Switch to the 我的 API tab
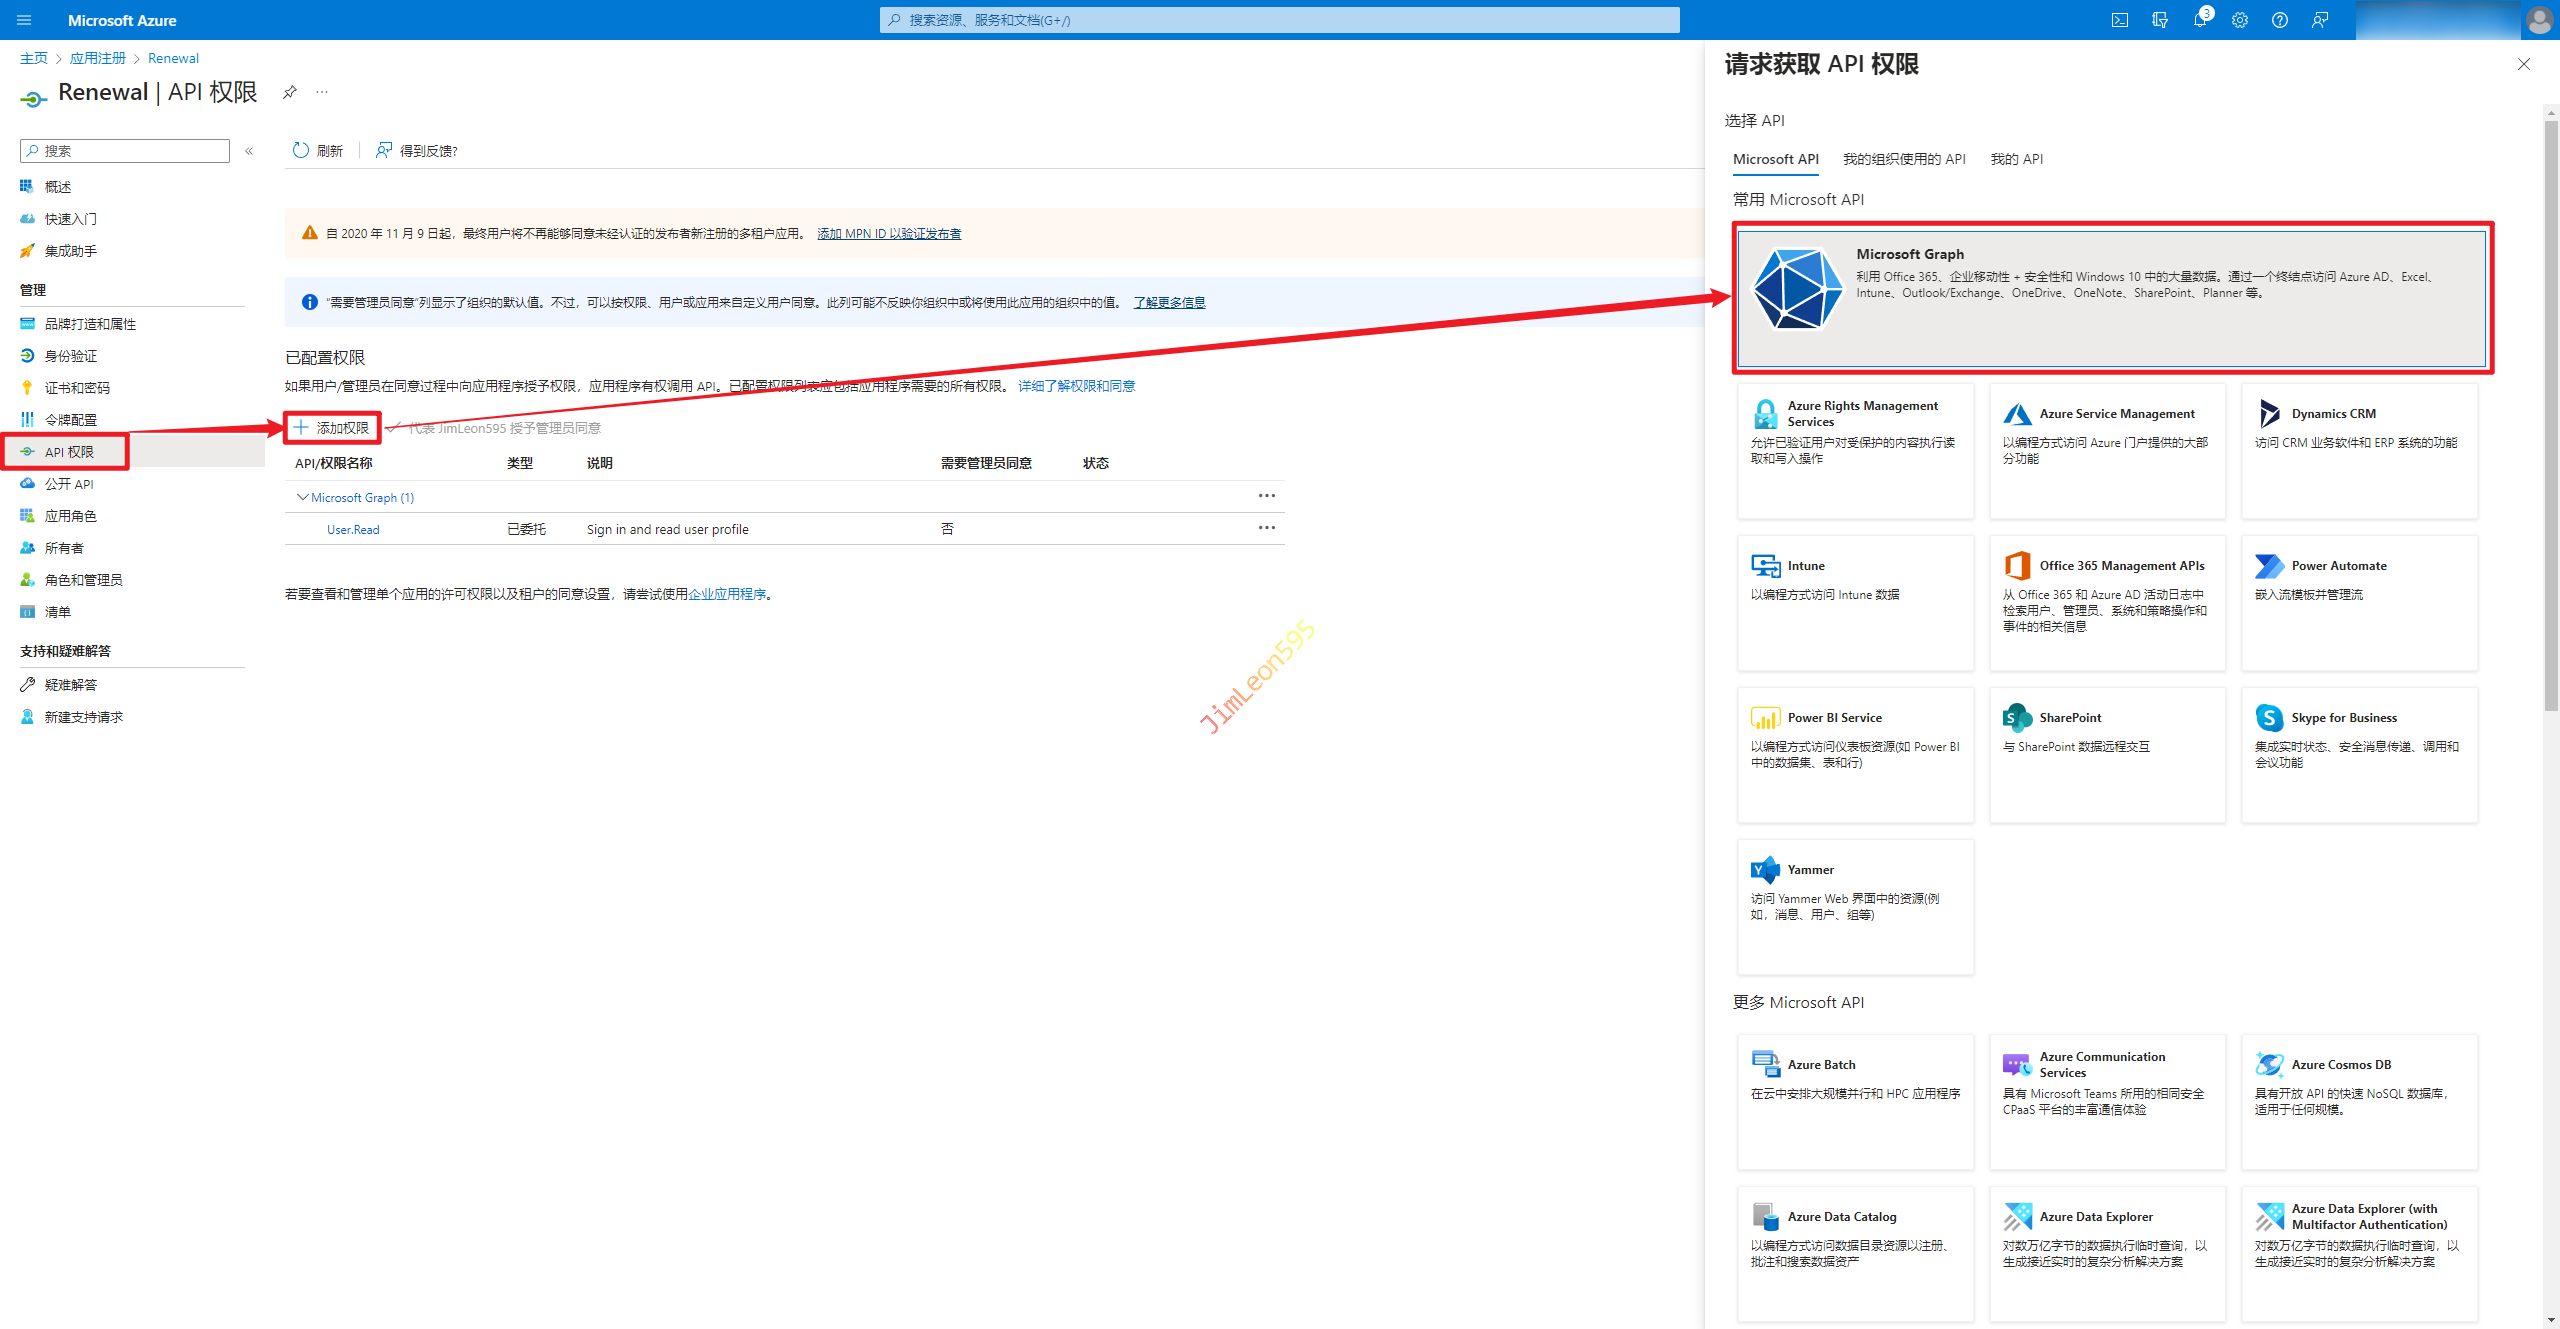This screenshot has height=1329, width=2560. [x=2016, y=159]
